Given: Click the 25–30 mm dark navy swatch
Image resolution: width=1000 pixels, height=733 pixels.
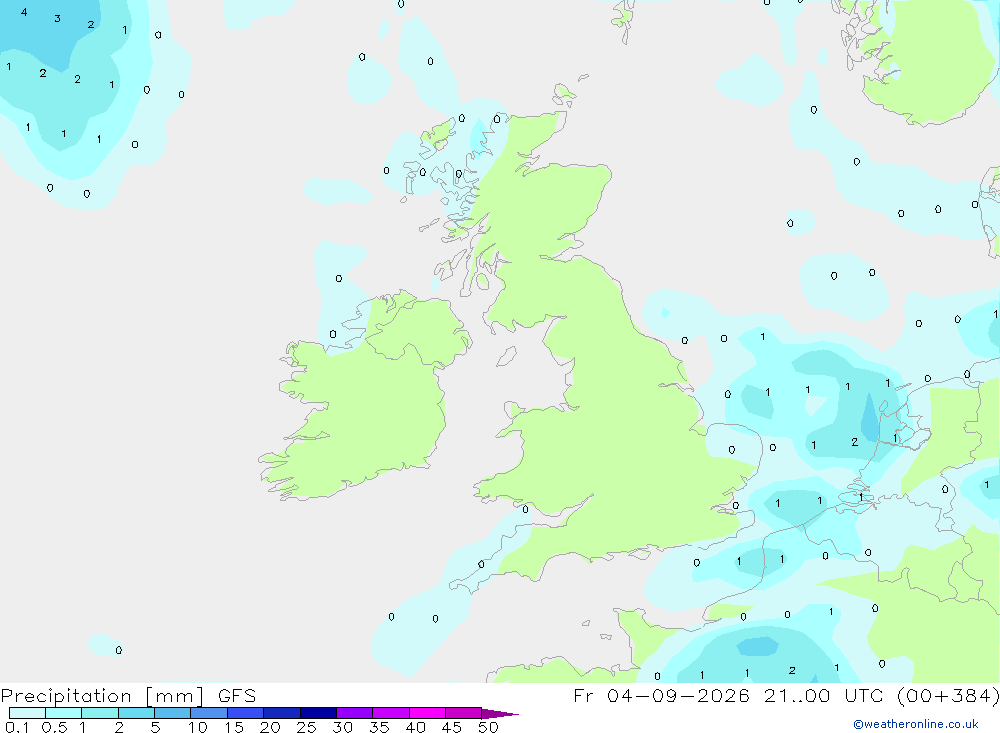Looking at the screenshot, I should [x=318, y=713].
